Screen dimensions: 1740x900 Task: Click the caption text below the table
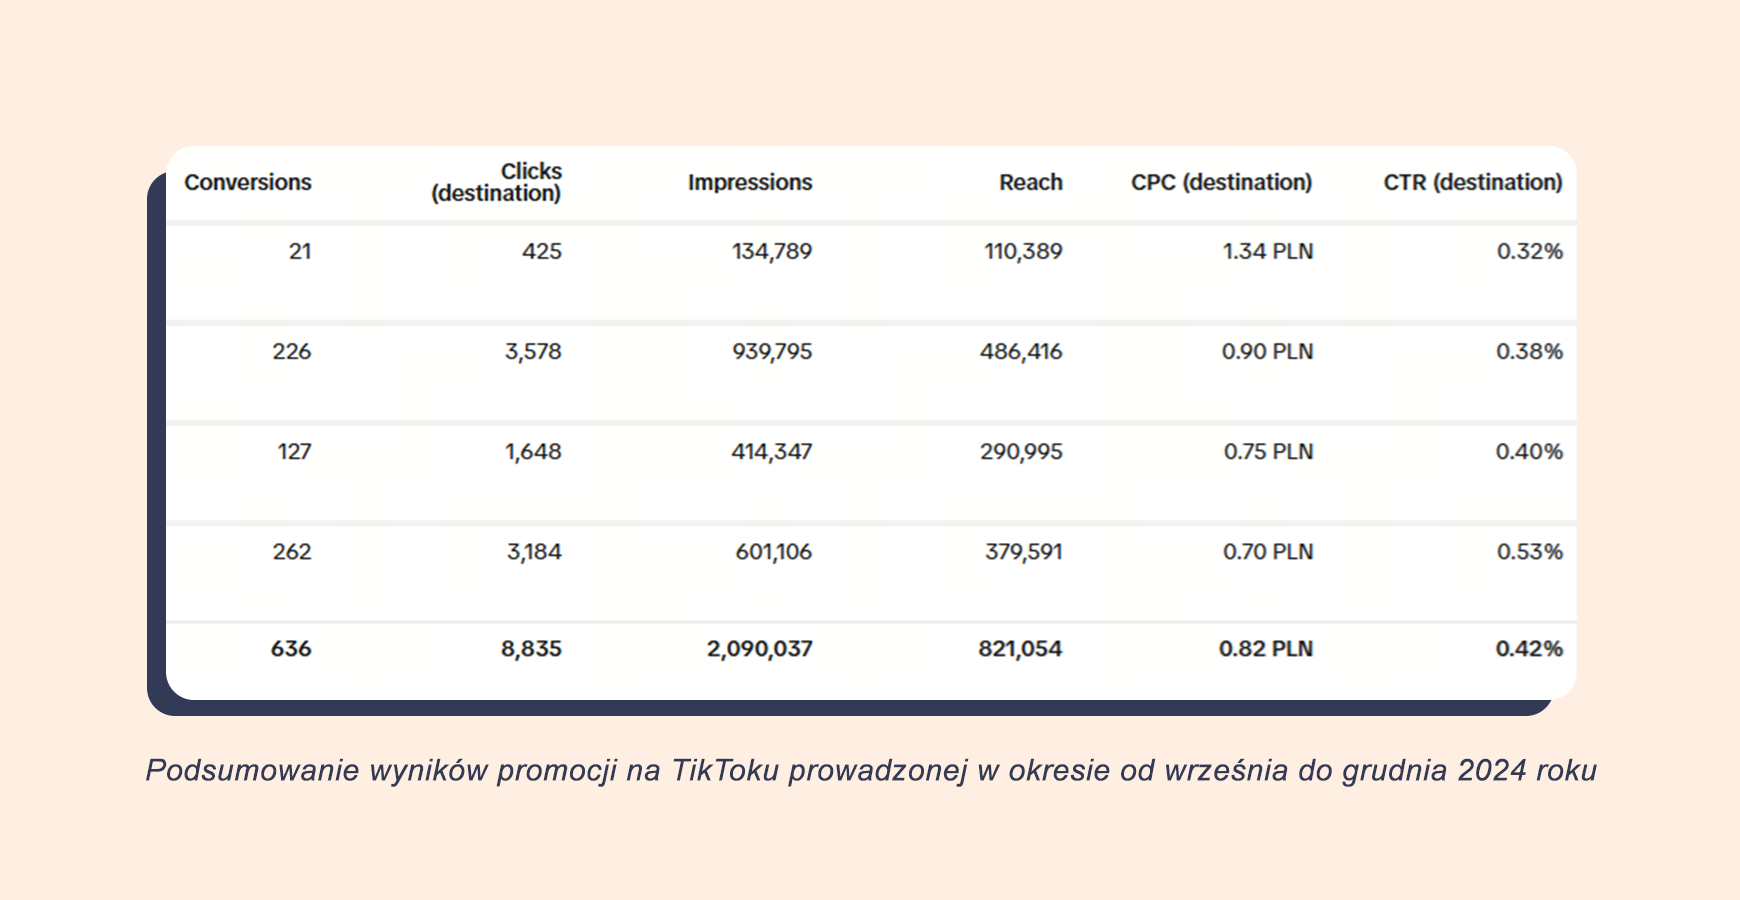click(870, 771)
